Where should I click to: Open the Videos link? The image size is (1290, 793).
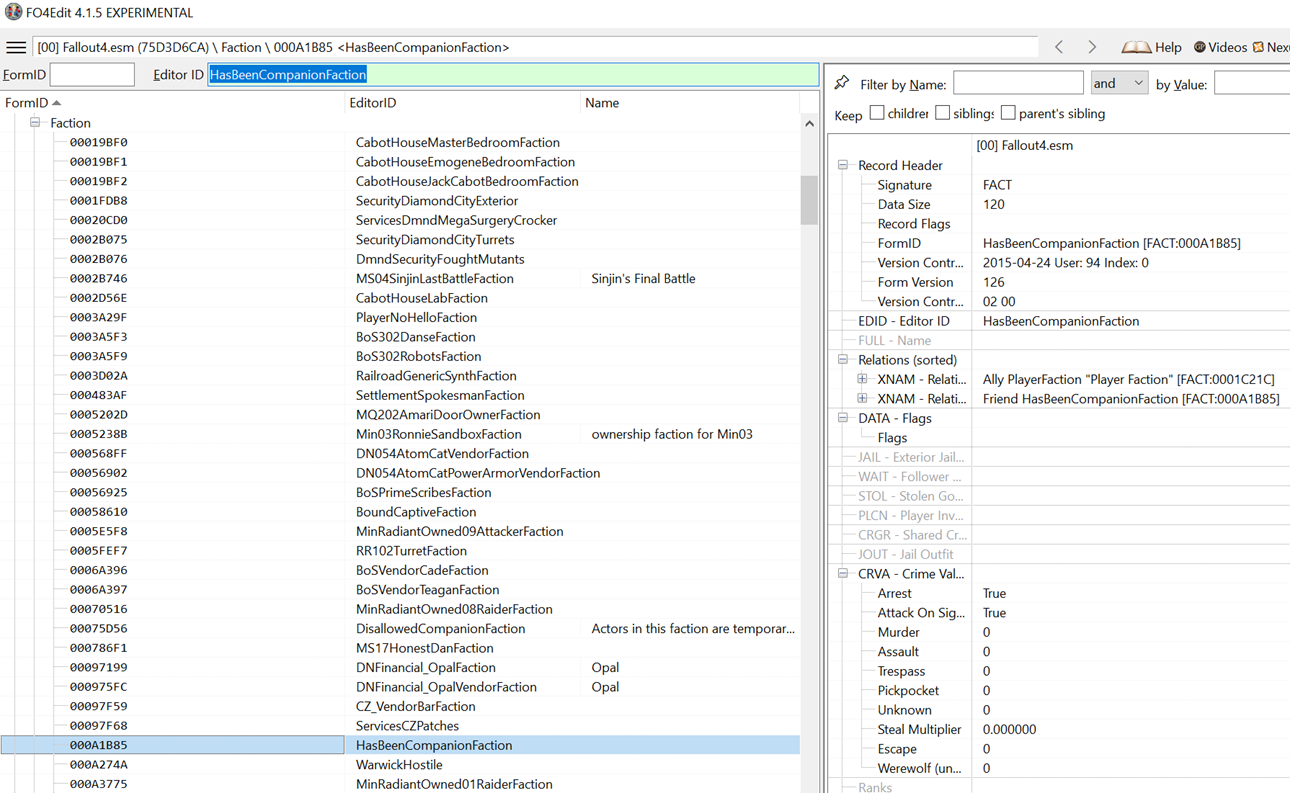1220,47
